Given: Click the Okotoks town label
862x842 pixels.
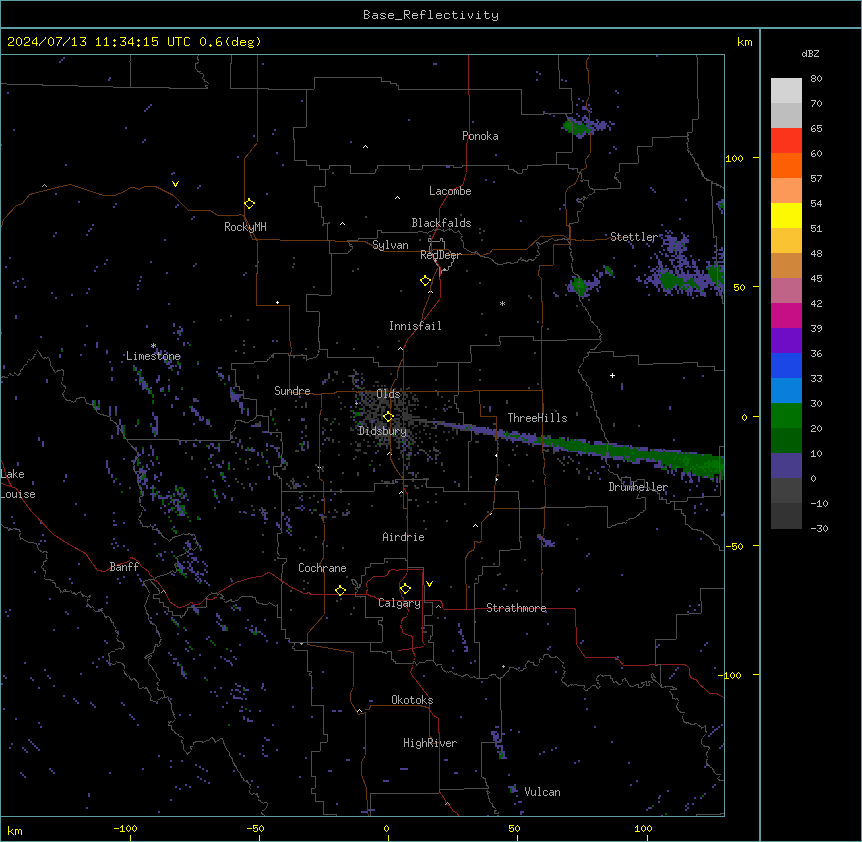Looking at the screenshot, I should tap(412, 700).
